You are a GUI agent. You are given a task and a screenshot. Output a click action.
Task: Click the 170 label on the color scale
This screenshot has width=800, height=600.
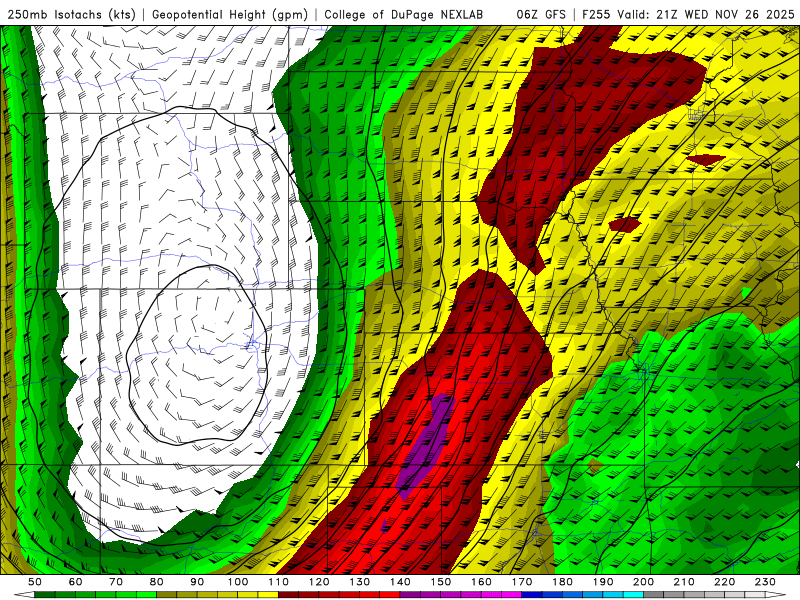point(522,582)
